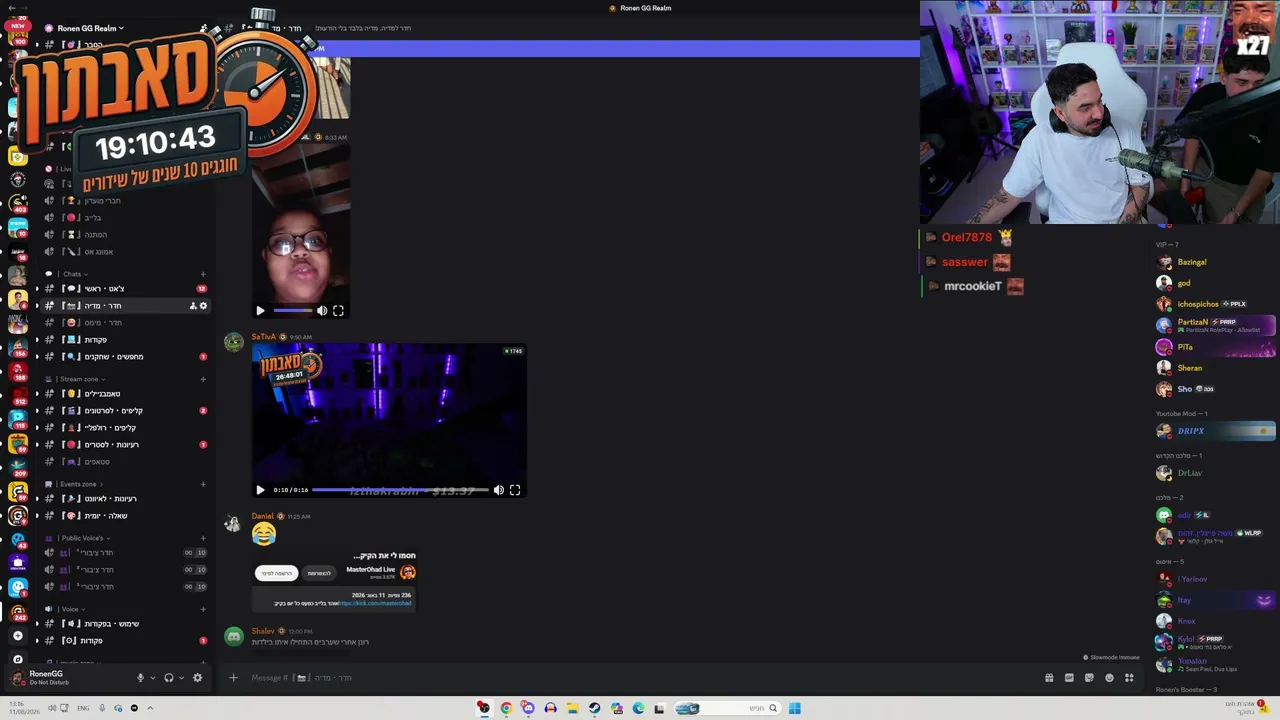
Task: Open the apps launcher in message bar
Action: (1129, 678)
